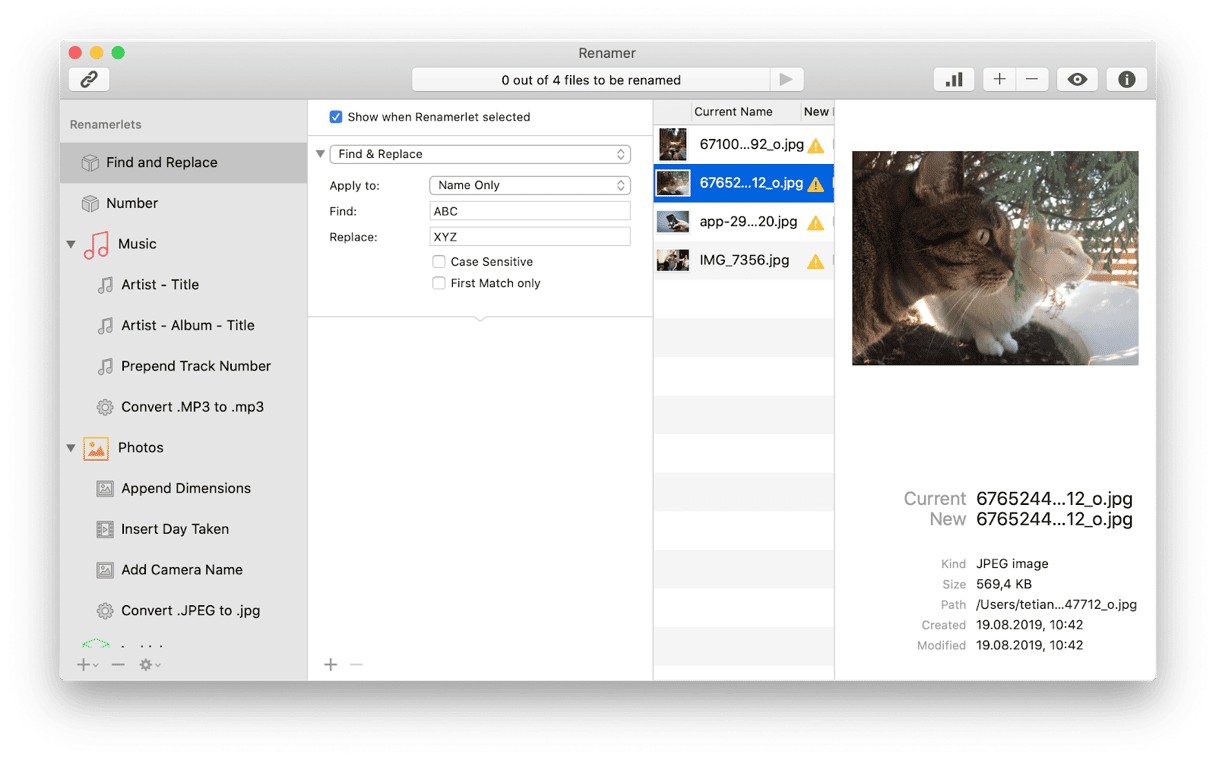Click the chain link icon in toolbar
This screenshot has width=1216, height=760.
point(89,80)
